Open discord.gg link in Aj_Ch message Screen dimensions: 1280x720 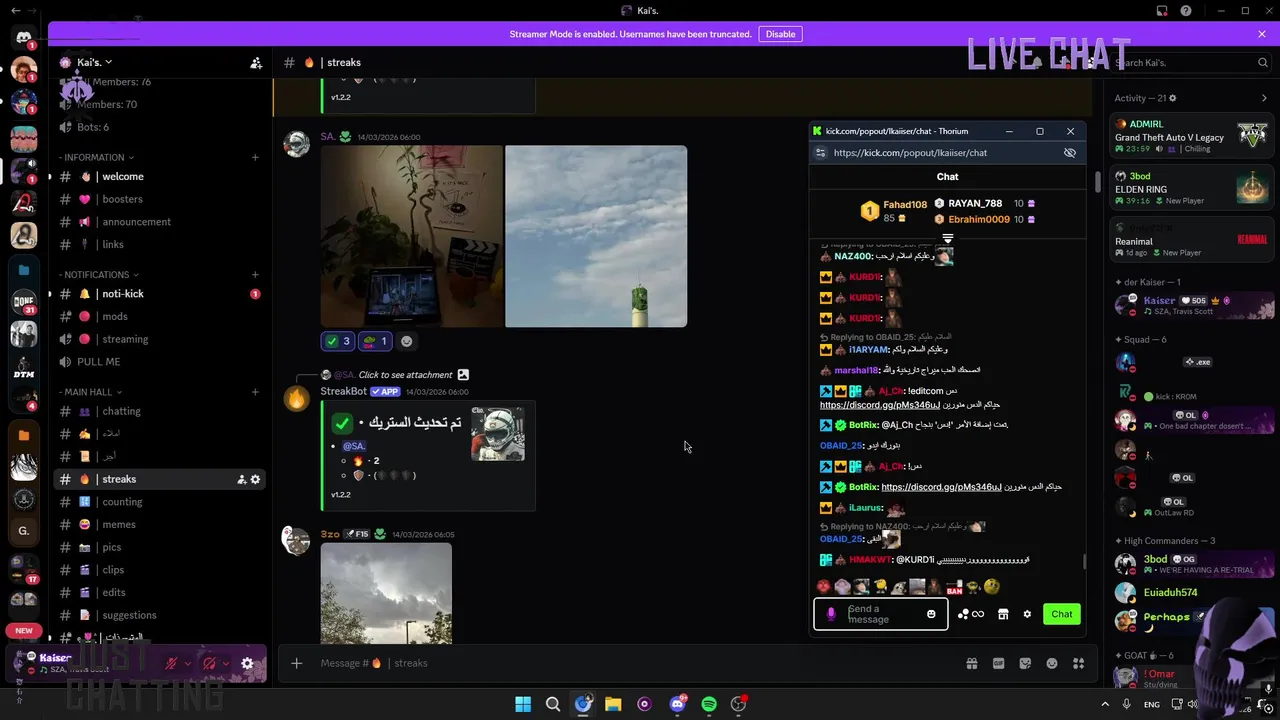tap(880, 405)
